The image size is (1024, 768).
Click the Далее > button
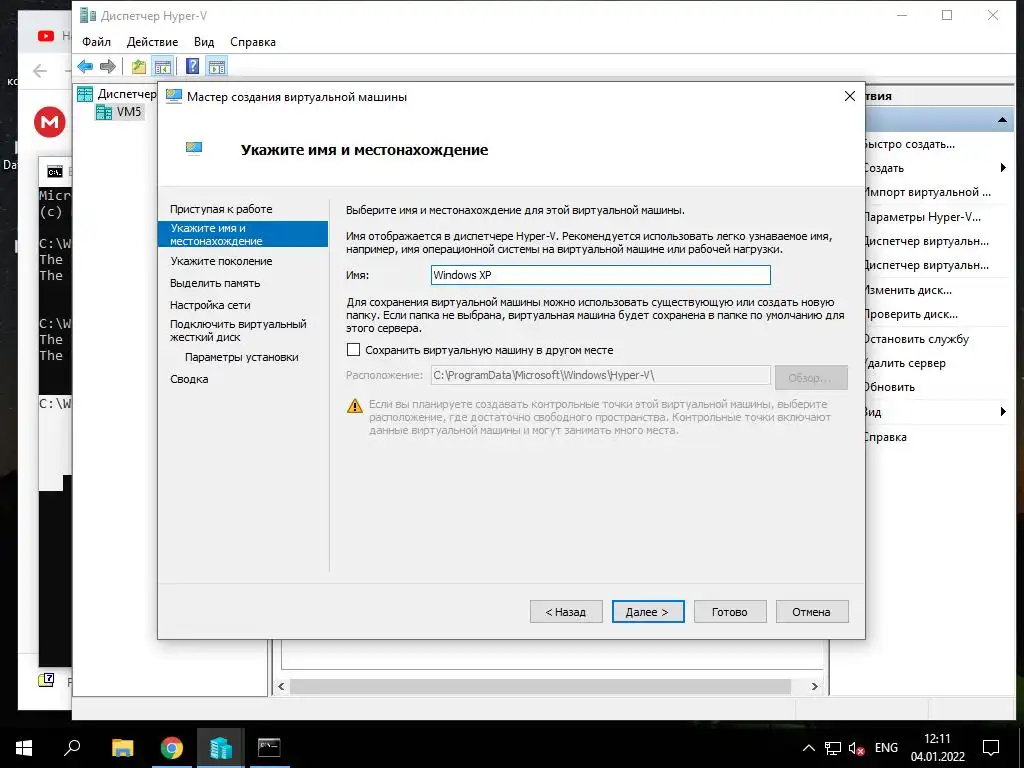648,612
